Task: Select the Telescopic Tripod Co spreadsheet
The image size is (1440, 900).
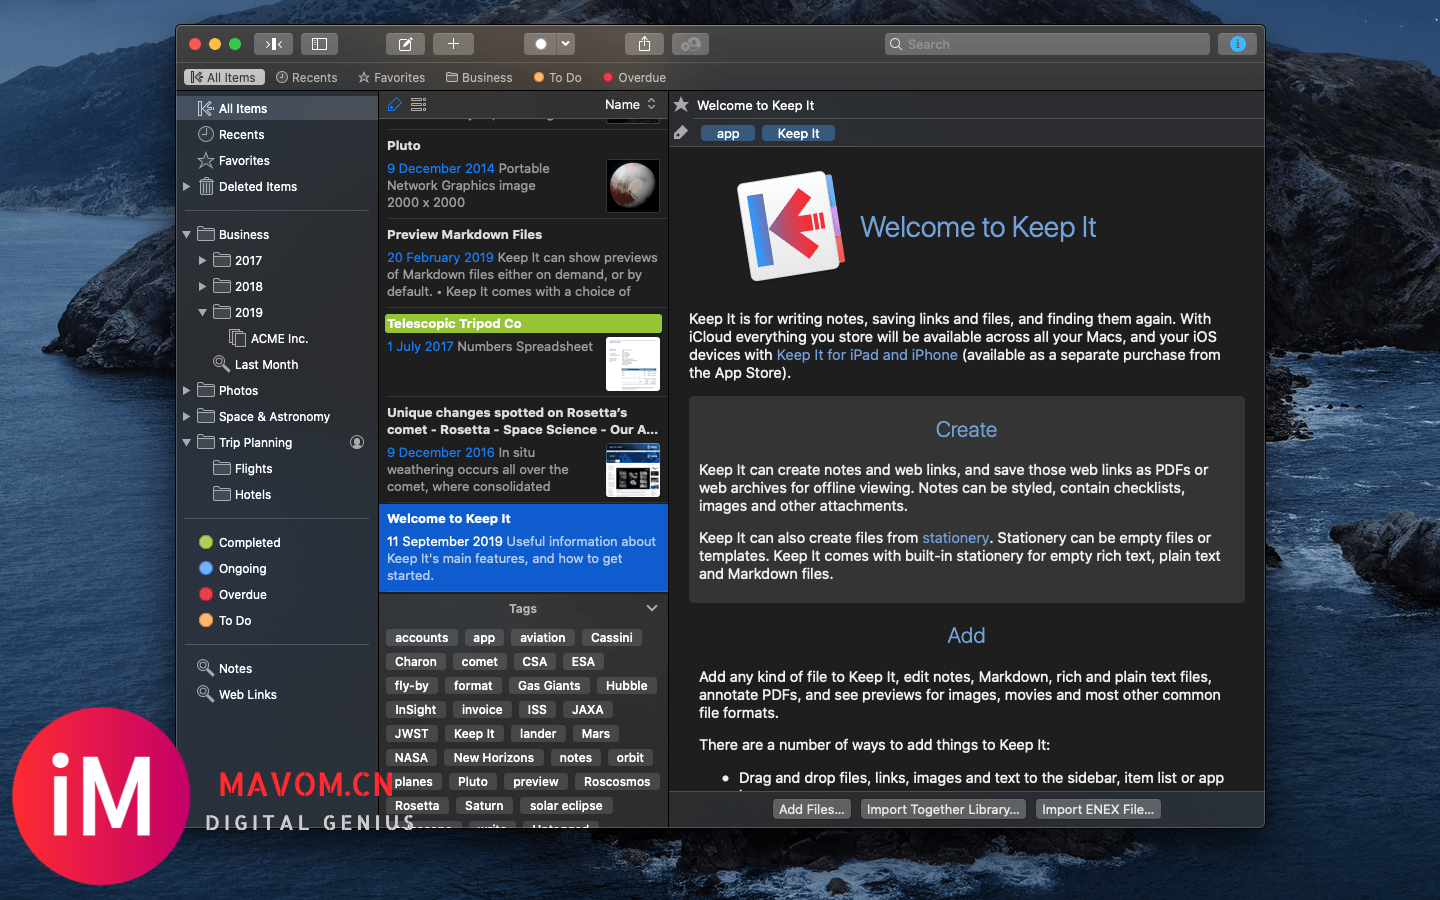Action: point(523,353)
